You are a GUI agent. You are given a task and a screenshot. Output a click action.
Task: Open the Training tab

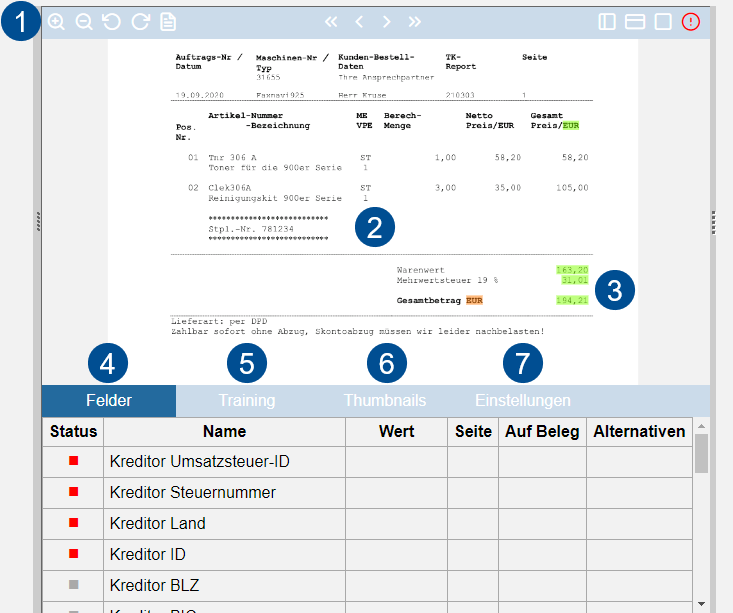(x=247, y=401)
